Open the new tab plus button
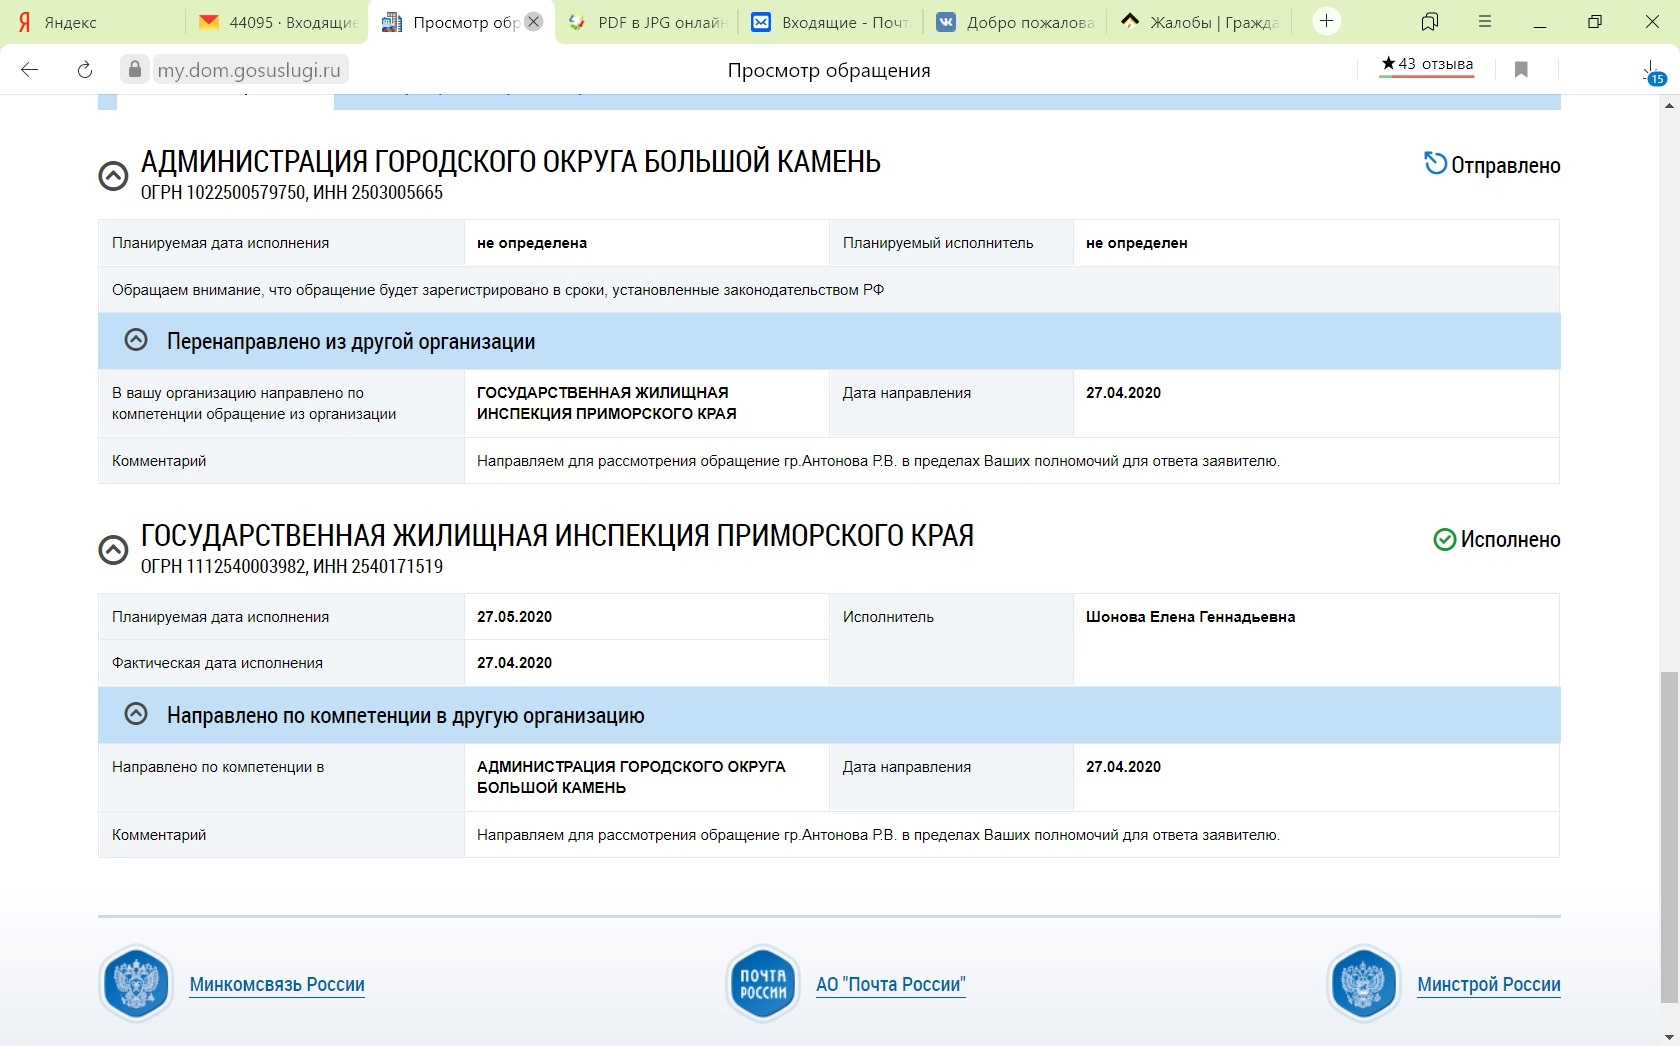This screenshot has width=1680, height=1046. point(1327,22)
